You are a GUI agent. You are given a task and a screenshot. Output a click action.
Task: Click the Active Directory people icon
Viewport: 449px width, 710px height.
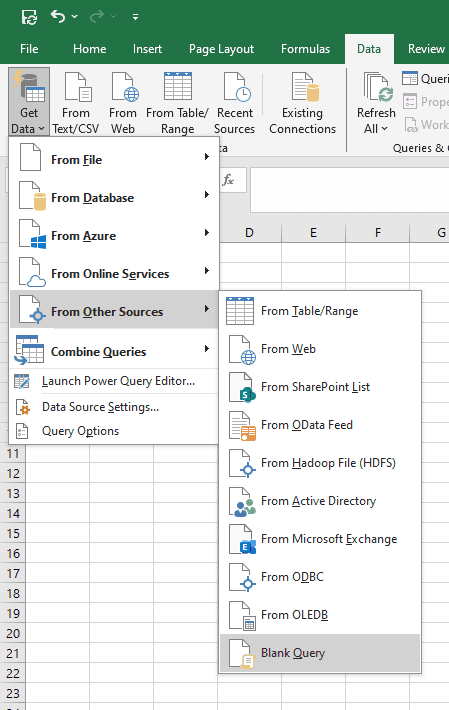(x=242, y=502)
